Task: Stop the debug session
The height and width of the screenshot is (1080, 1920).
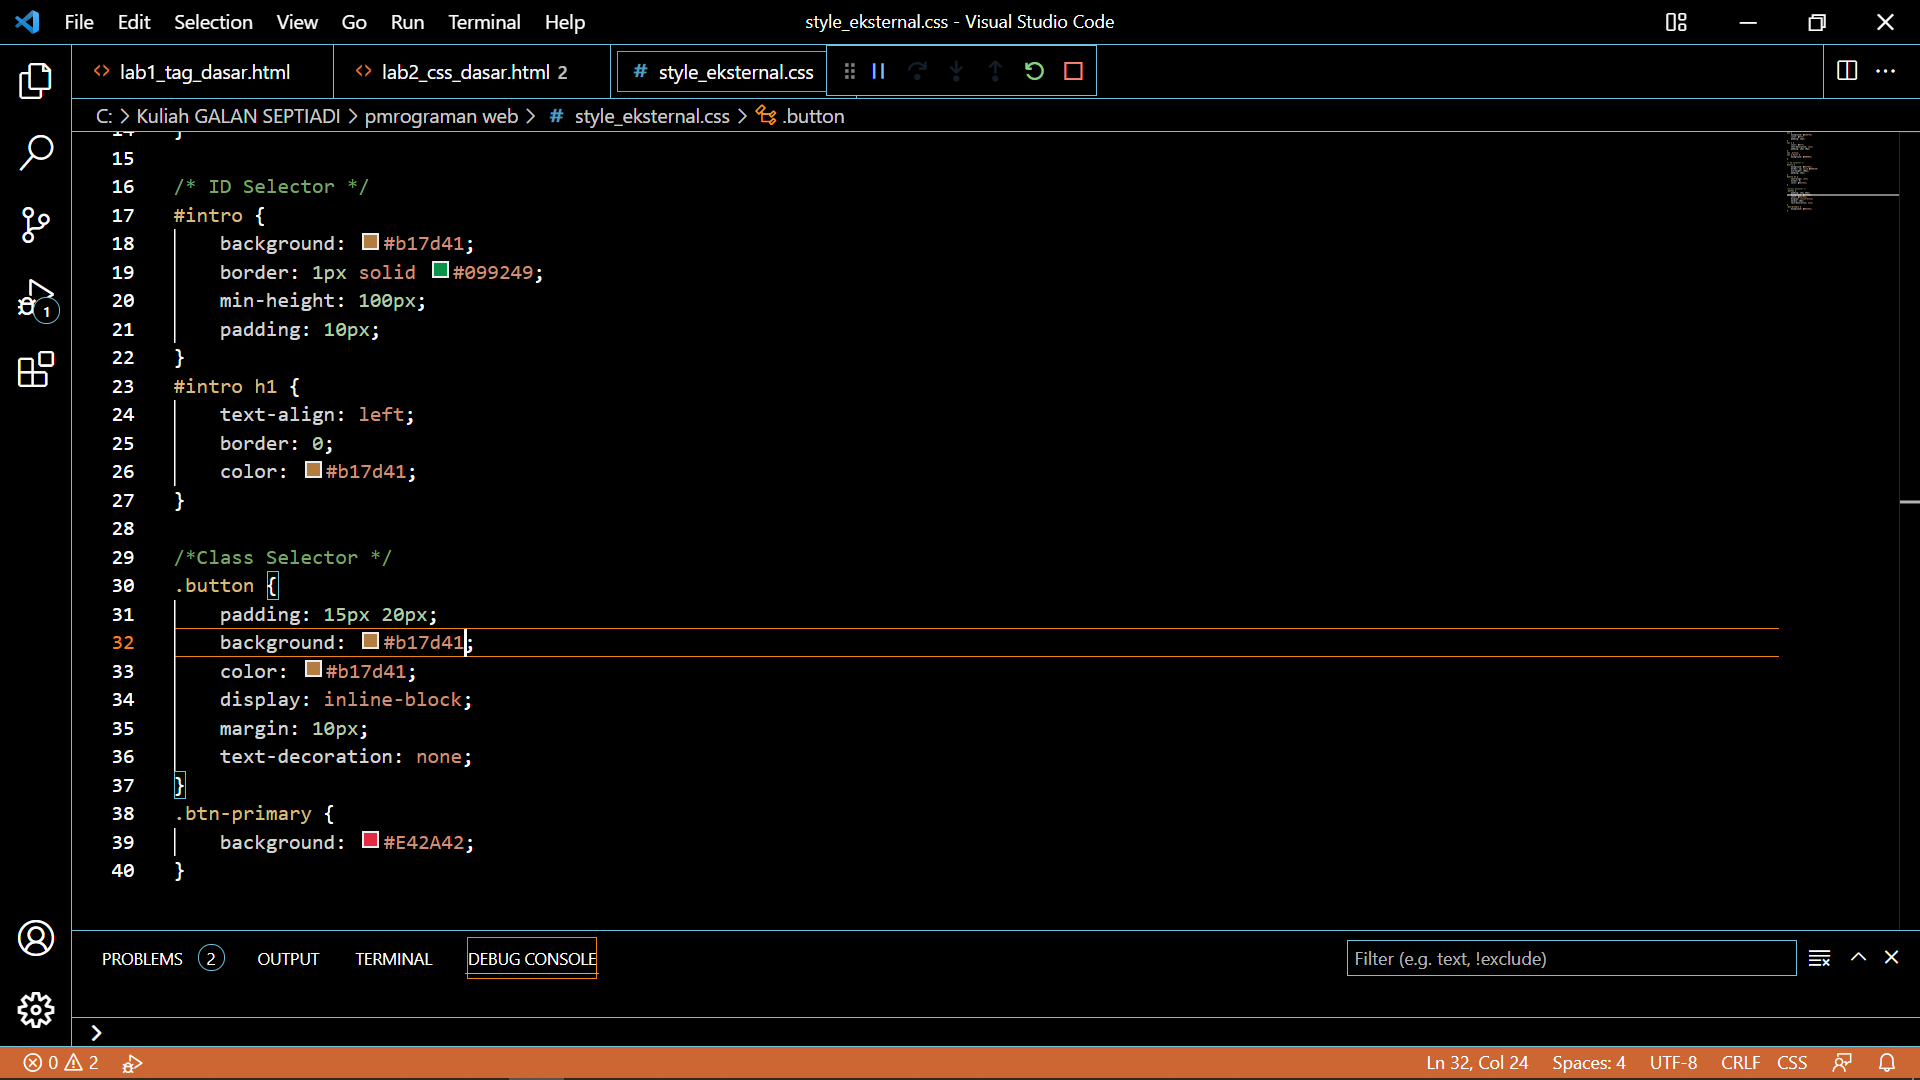Action: tap(1073, 71)
